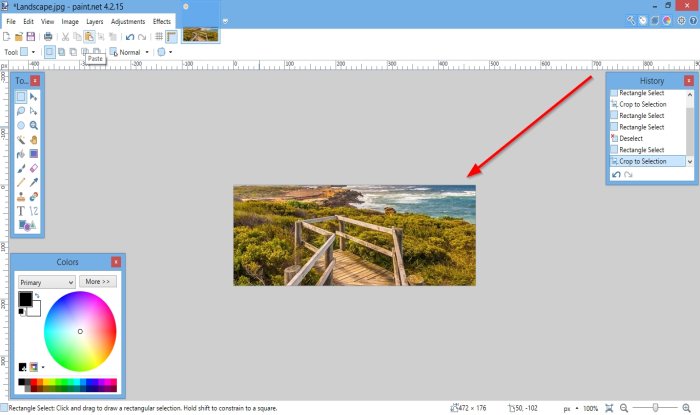Click Undo arrow in History panel
700x415 pixels.
click(617, 174)
